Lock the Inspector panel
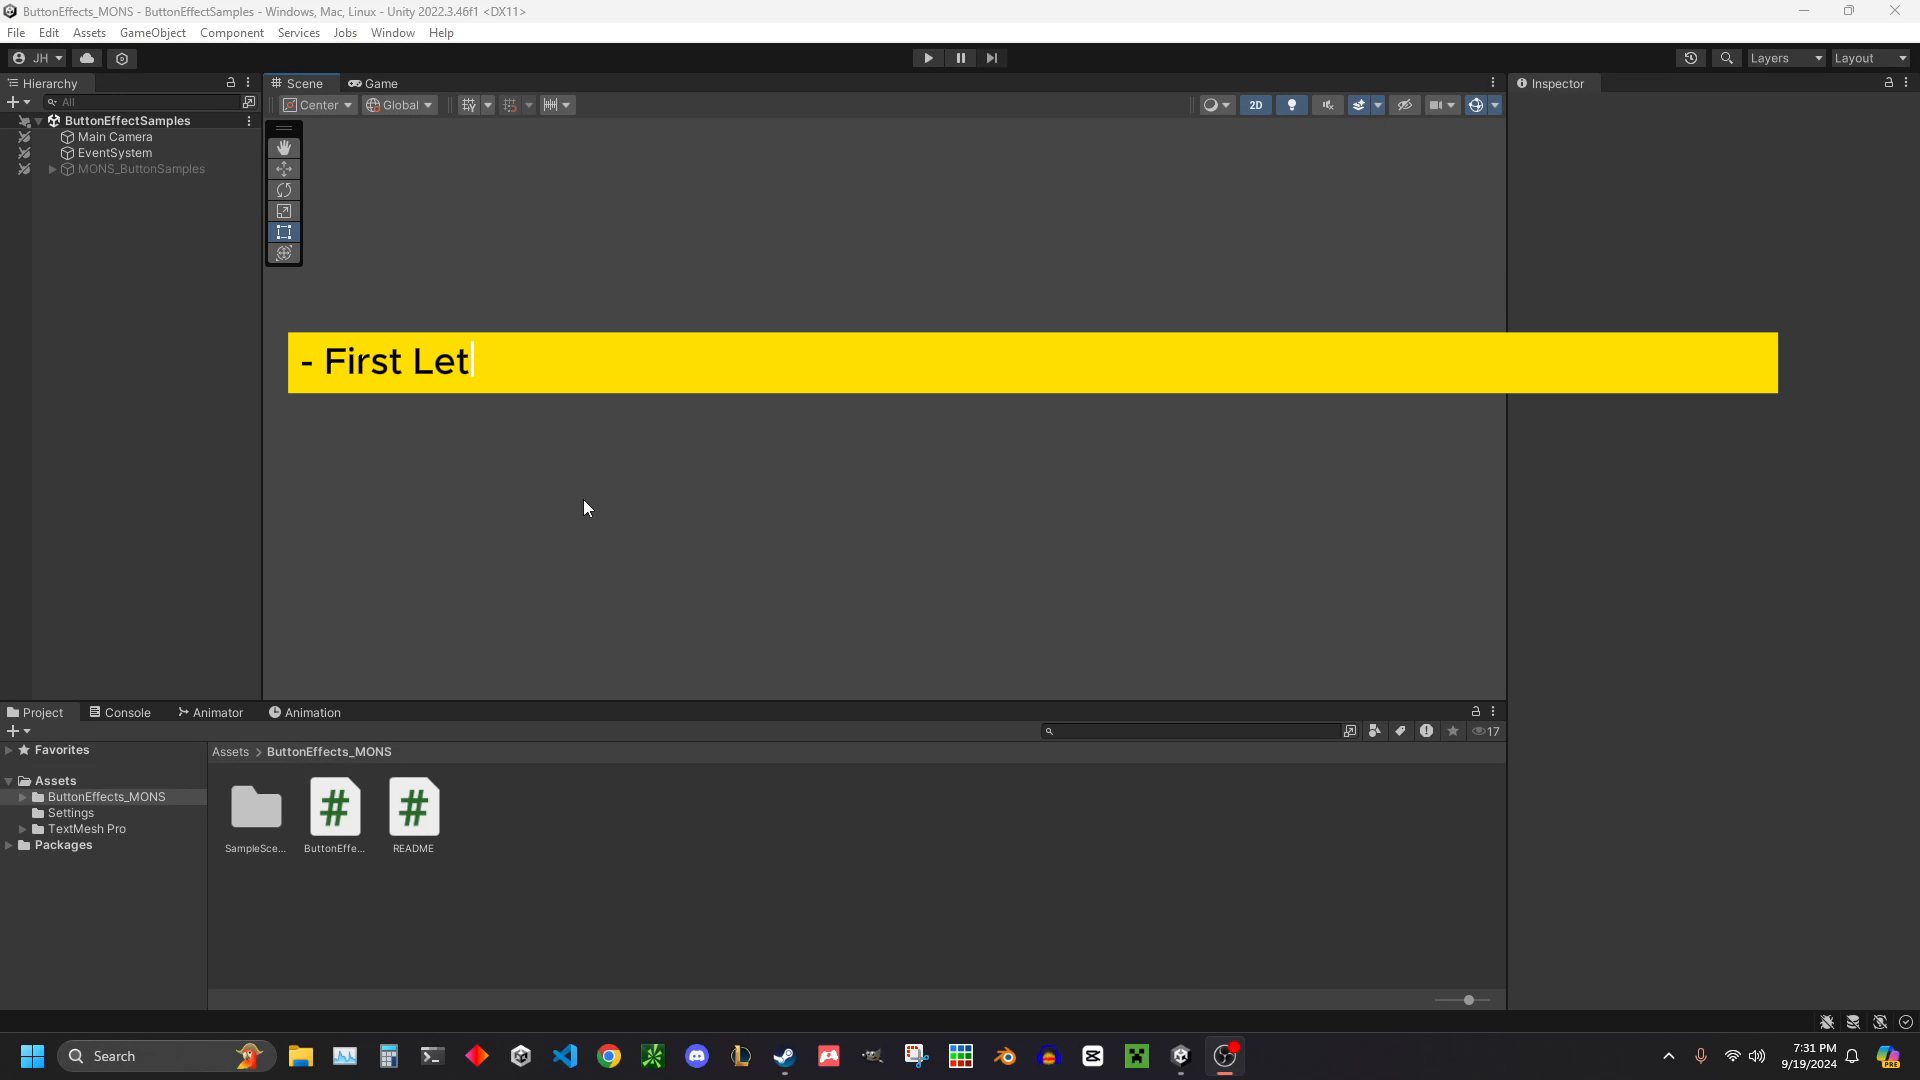 (x=1889, y=83)
